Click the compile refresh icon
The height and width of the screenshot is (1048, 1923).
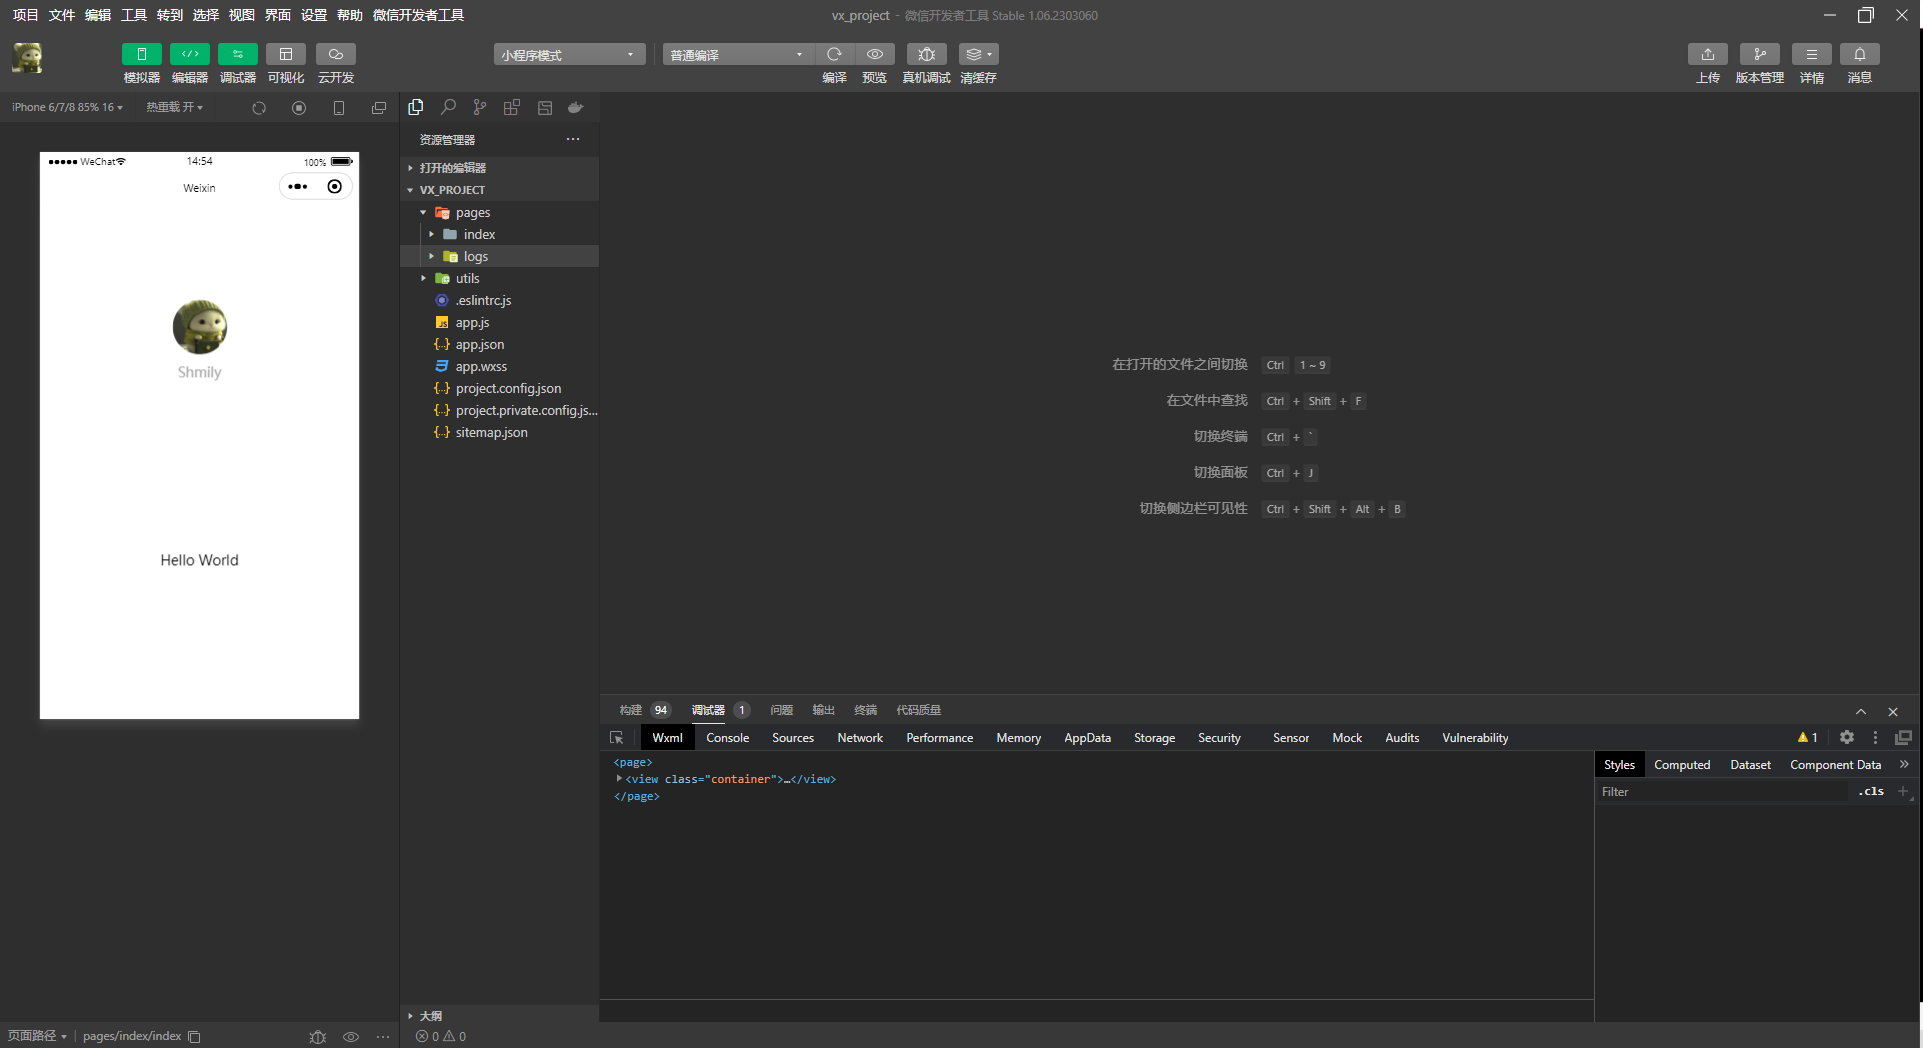pyautogui.click(x=834, y=54)
